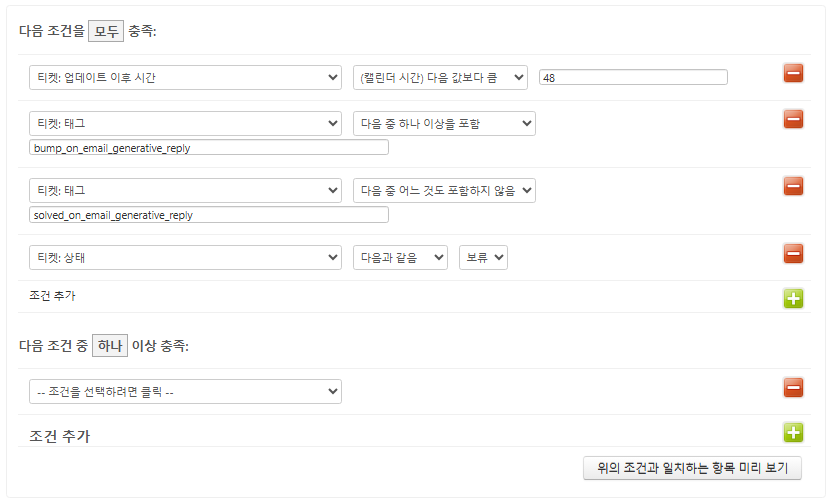Screen dimensions: 830x504
Task: Expand the '다음 중 어느 것도 포함하지 않음' dropdown
Action: coord(444,190)
